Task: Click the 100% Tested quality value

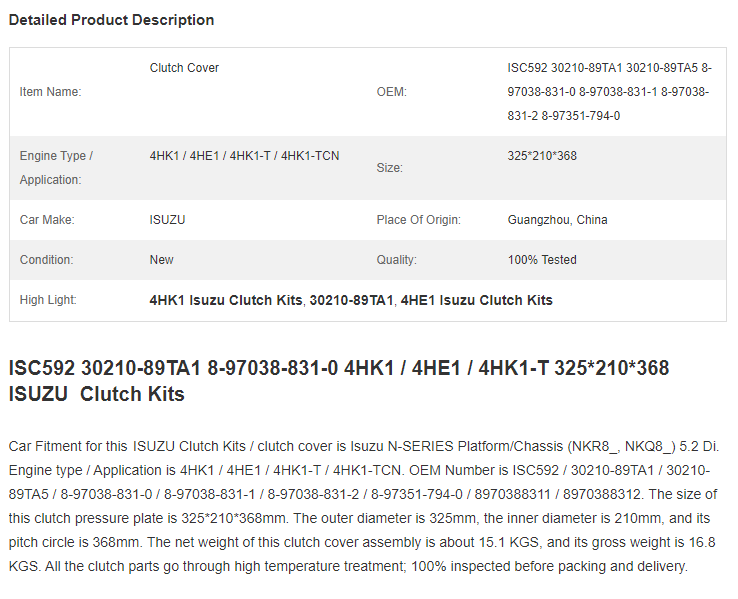Action: pyautogui.click(x=542, y=260)
